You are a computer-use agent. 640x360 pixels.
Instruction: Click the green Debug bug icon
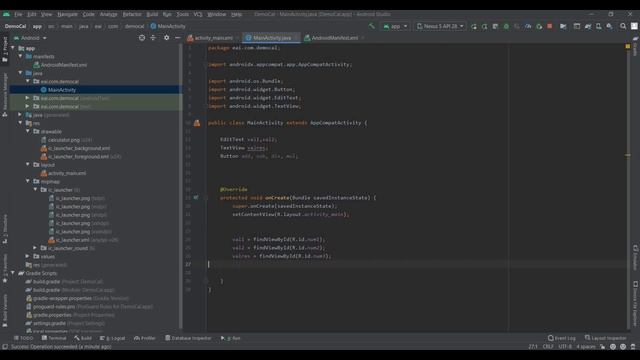[506, 26]
